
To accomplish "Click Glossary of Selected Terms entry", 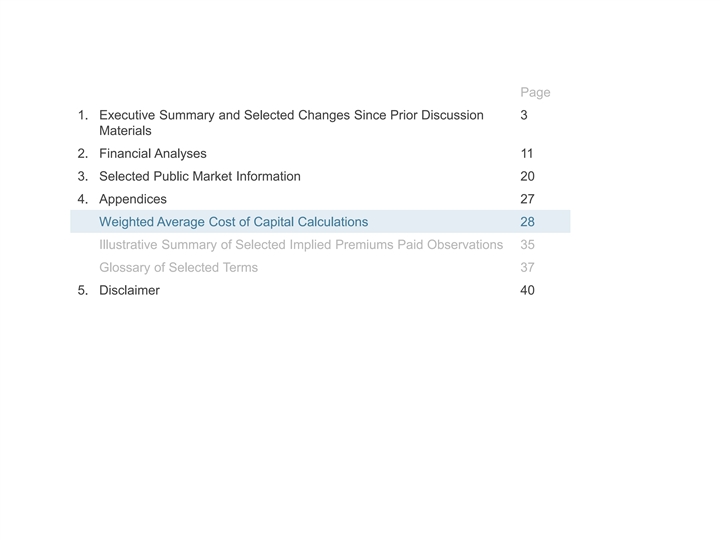I will click(x=178, y=268).
